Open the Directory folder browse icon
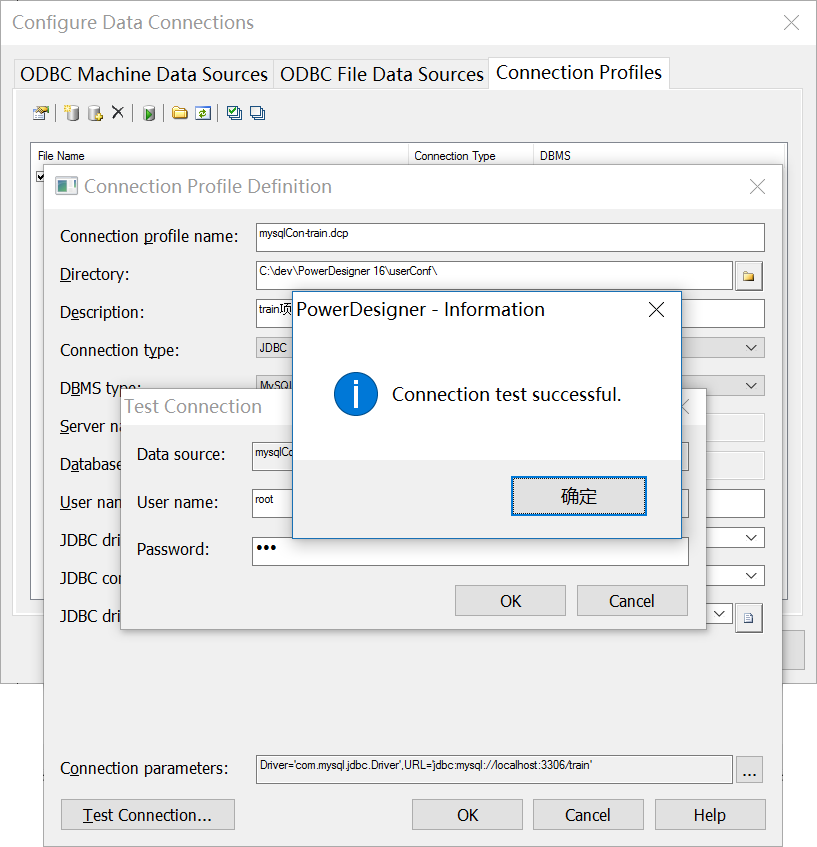817x847 pixels. click(748, 274)
